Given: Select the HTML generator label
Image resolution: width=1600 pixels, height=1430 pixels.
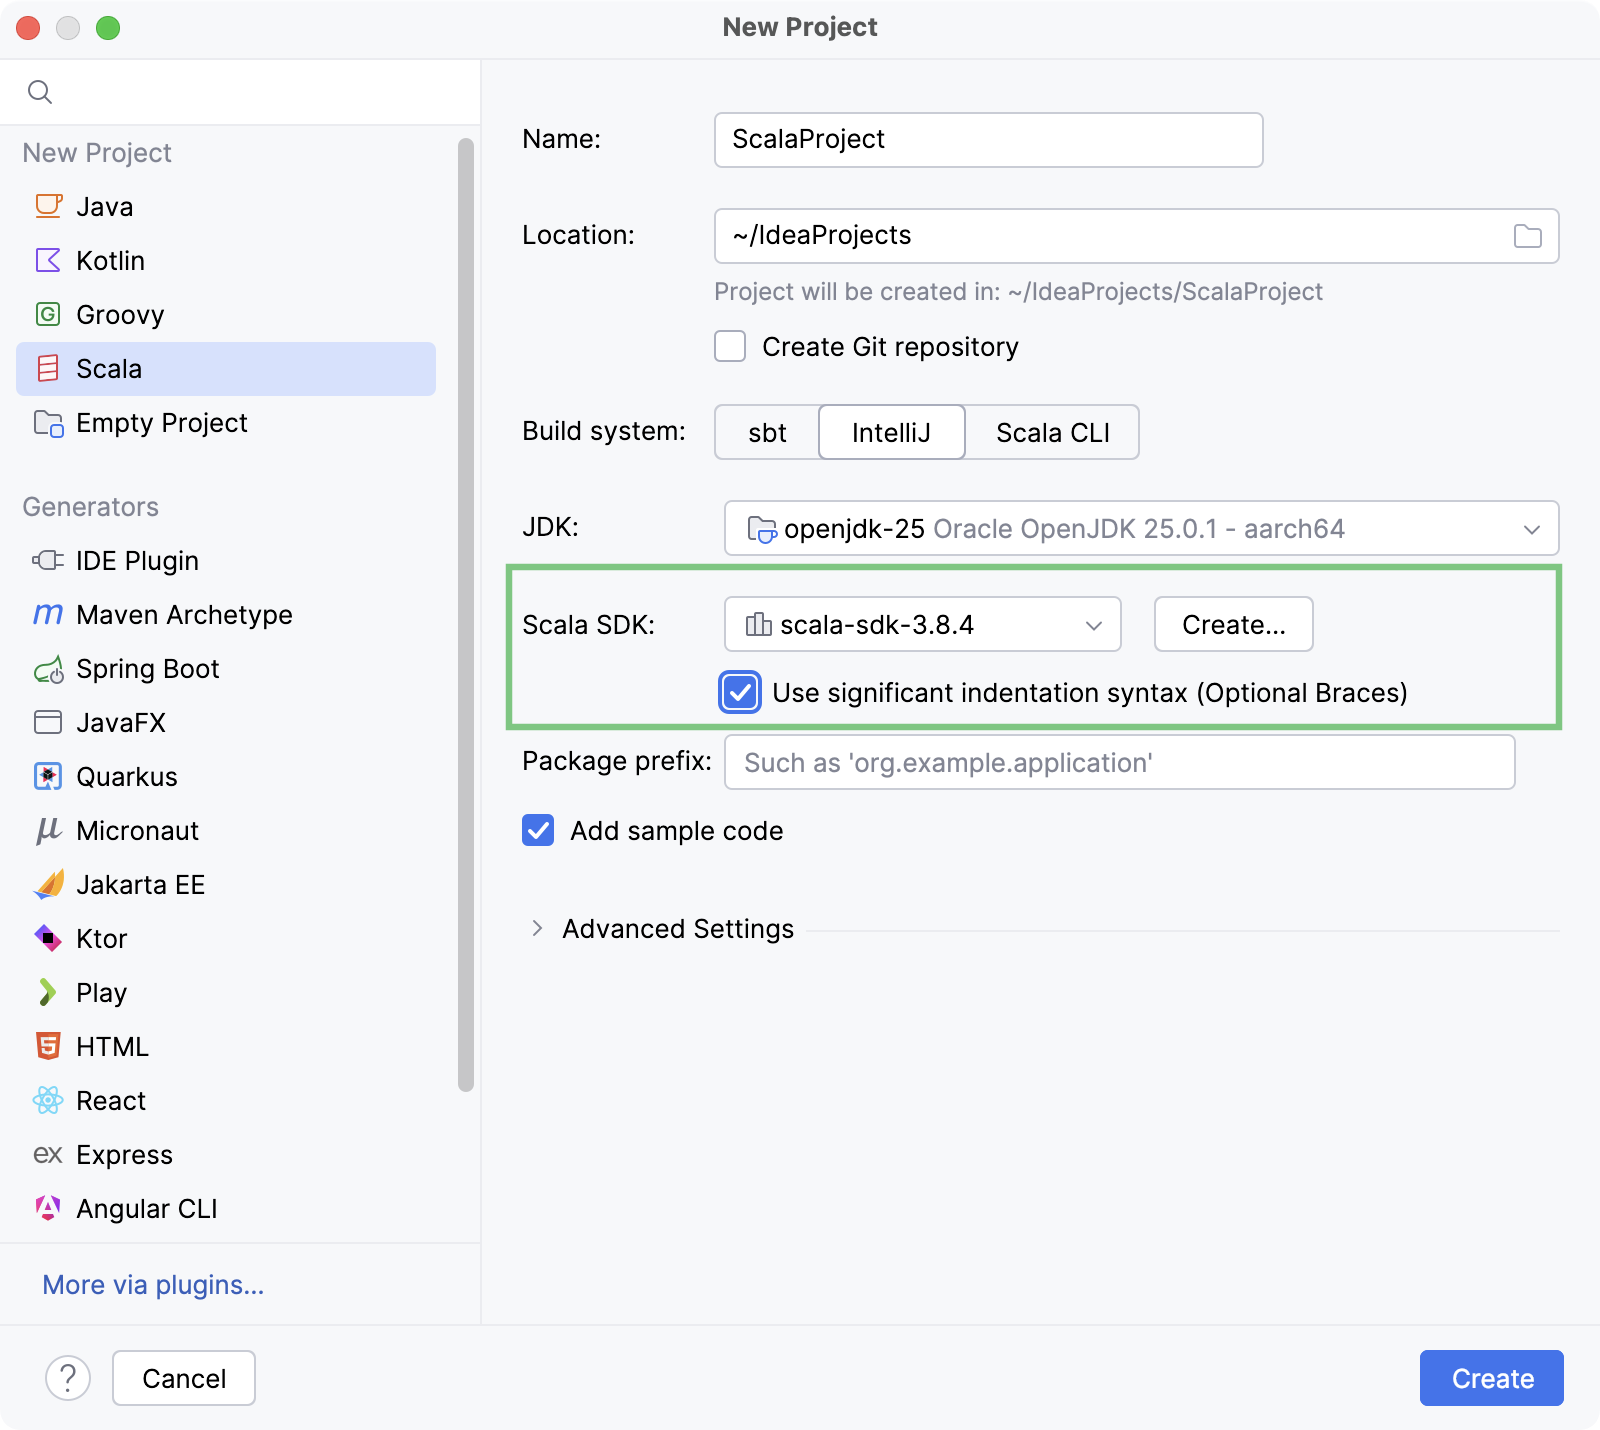Looking at the screenshot, I should coord(112,1046).
